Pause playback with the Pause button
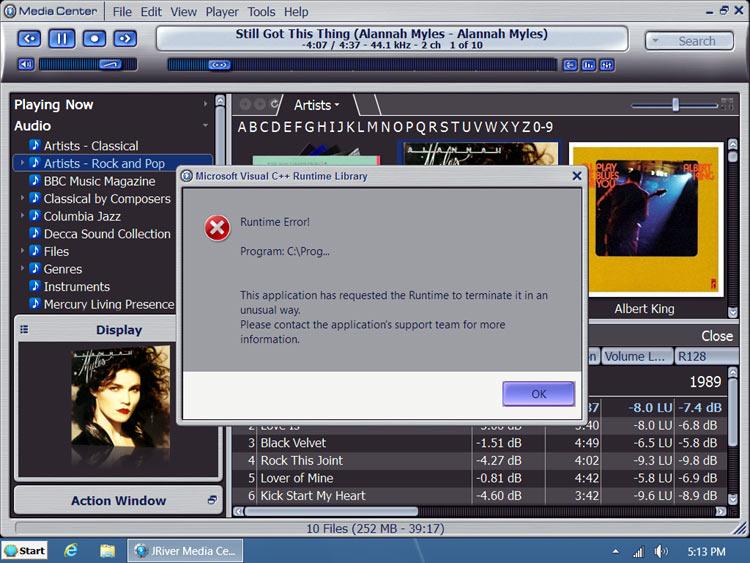The width and height of the screenshot is (750, 563). (62, 39)
